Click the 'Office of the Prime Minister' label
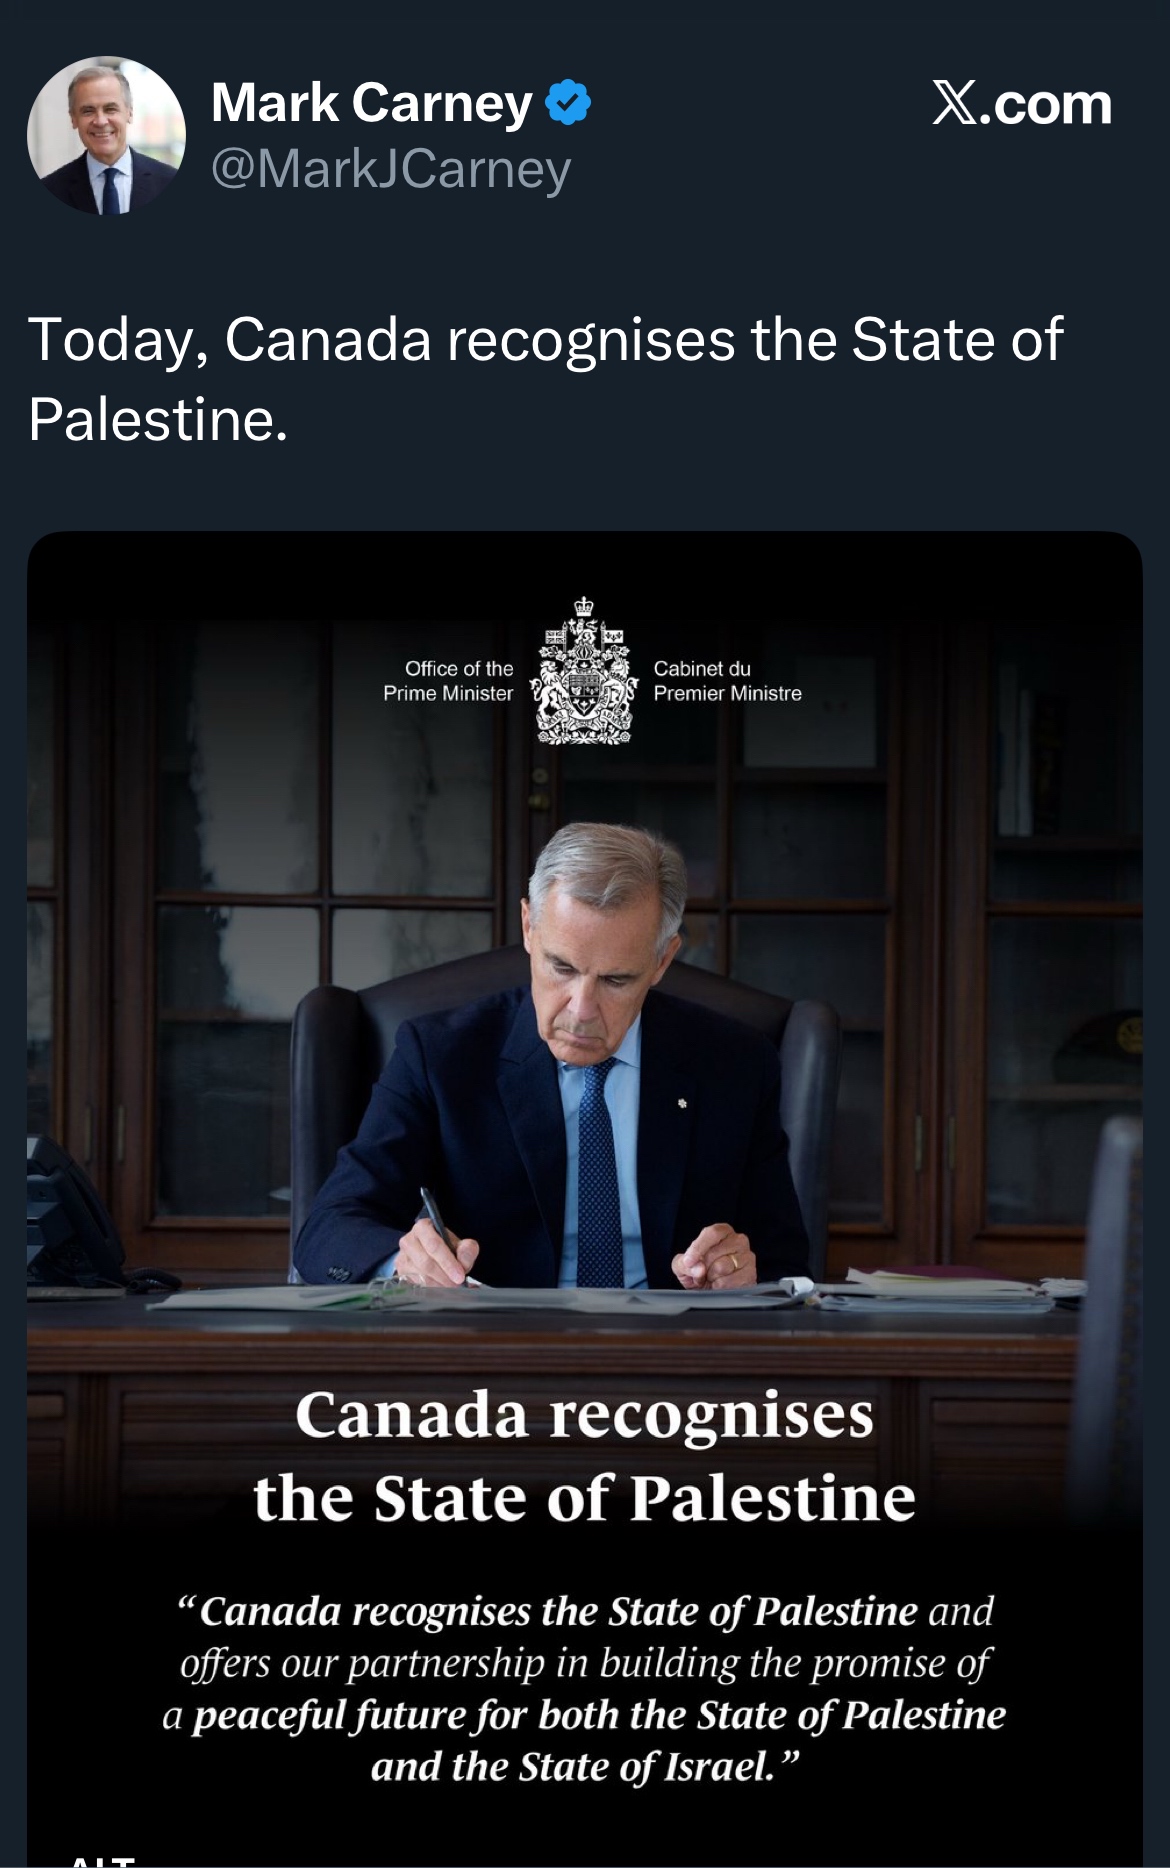 coord(448,680)
